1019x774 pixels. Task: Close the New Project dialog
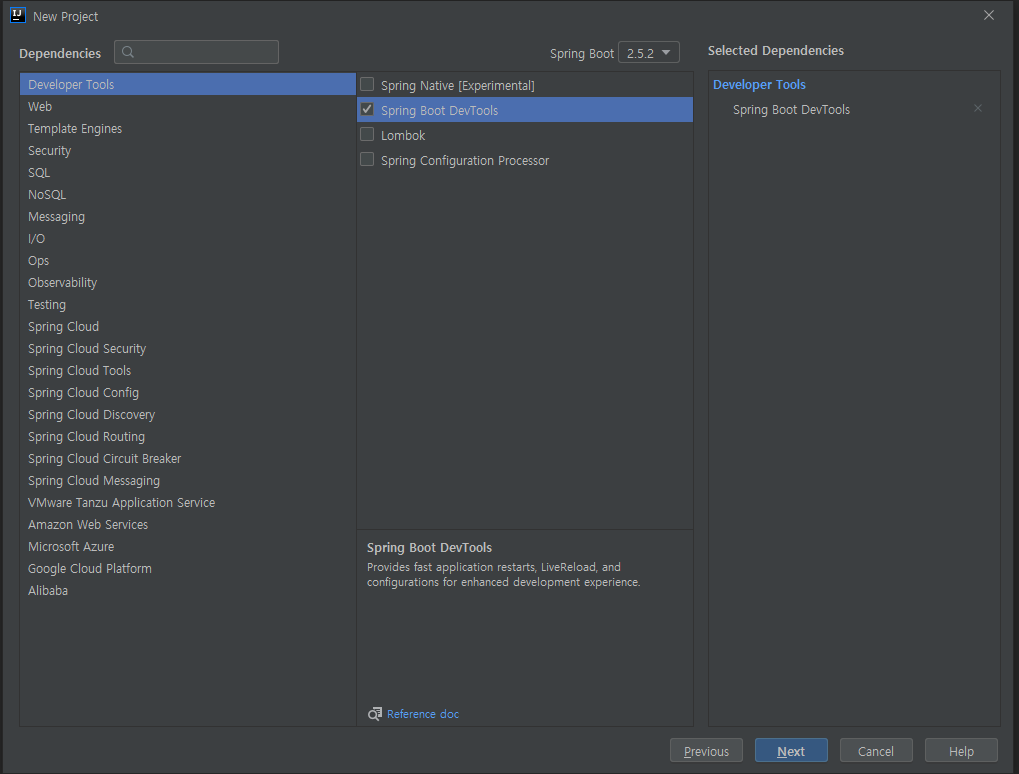coord(988,15)
